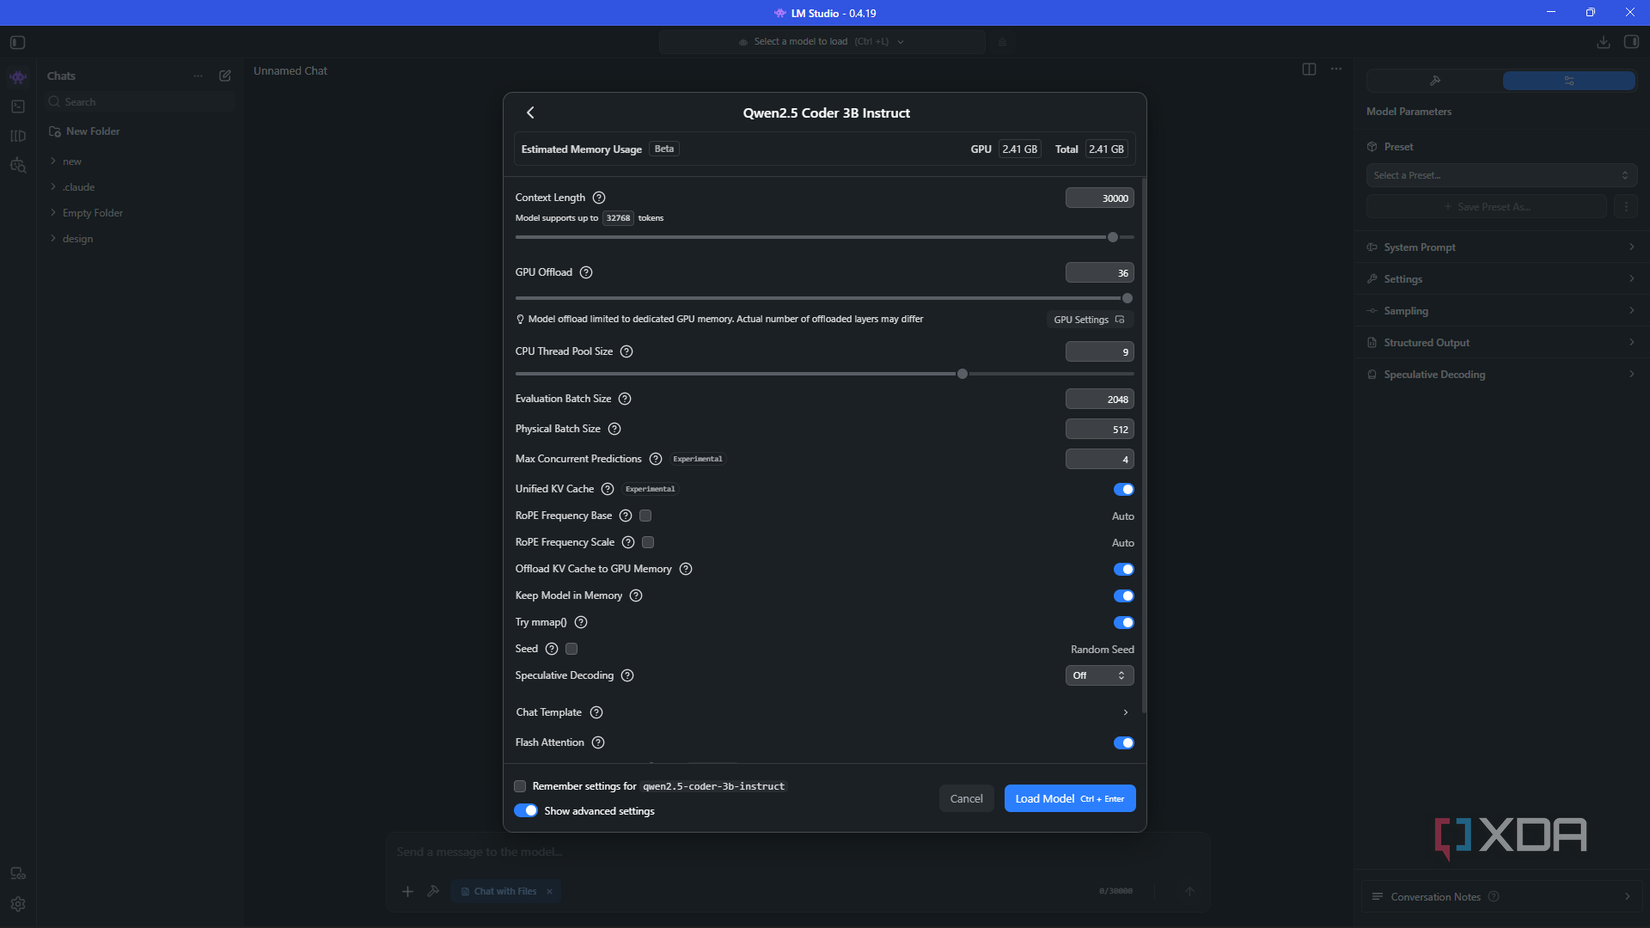The width and height of the screenshot is (1650, 928).
Task: Open Try mmap() help icon
Action: pyautogui.click(x=580, y=622)
